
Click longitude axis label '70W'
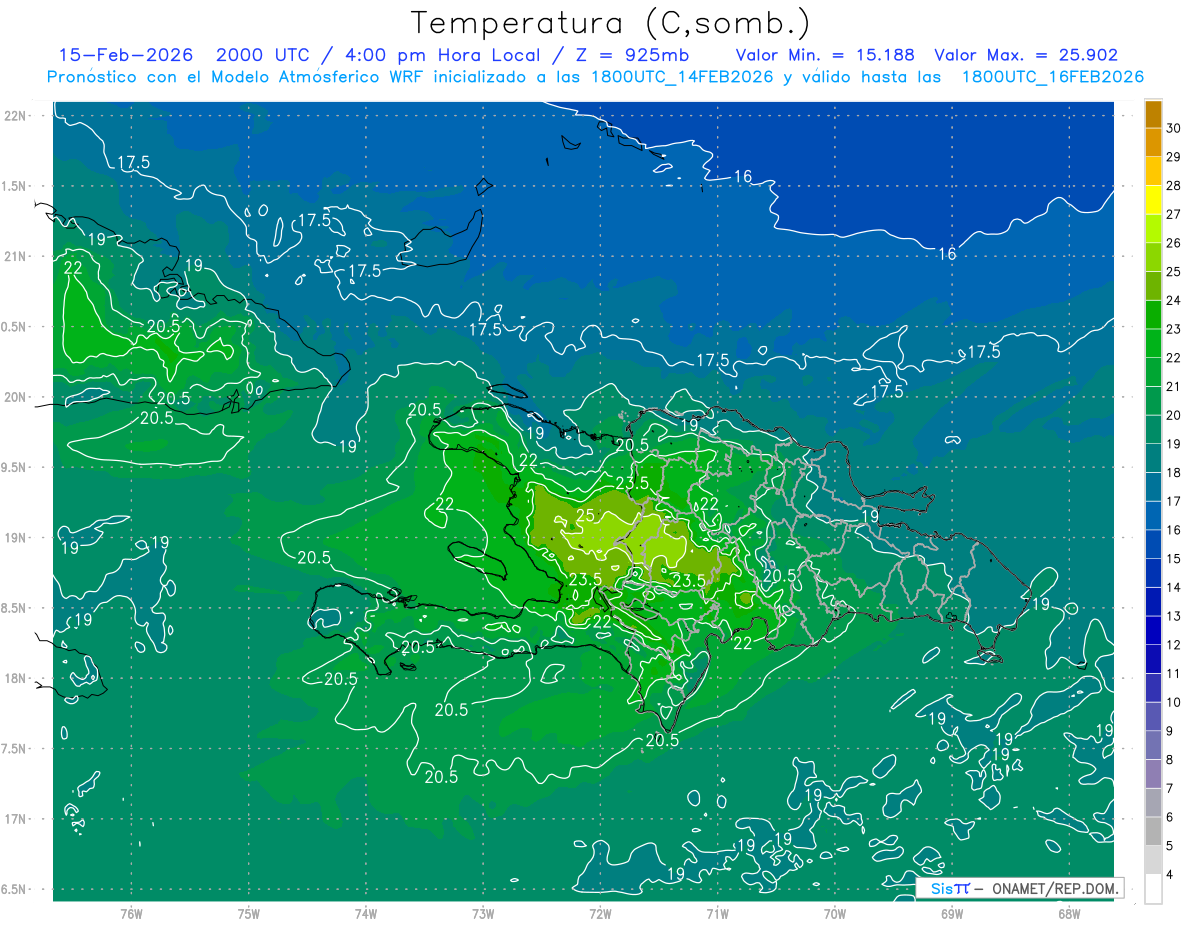(834, 913)
